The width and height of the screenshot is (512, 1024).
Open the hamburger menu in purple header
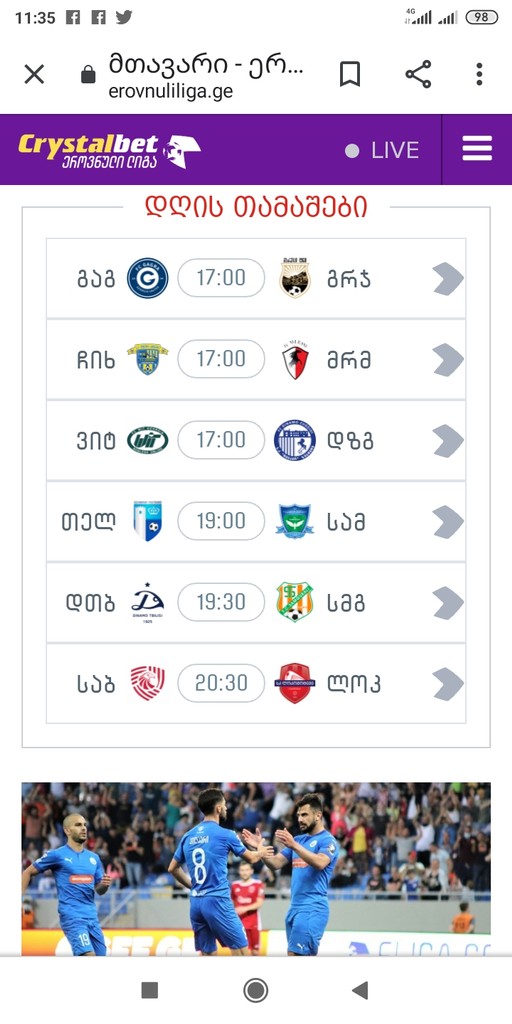(x=477, y=149)
